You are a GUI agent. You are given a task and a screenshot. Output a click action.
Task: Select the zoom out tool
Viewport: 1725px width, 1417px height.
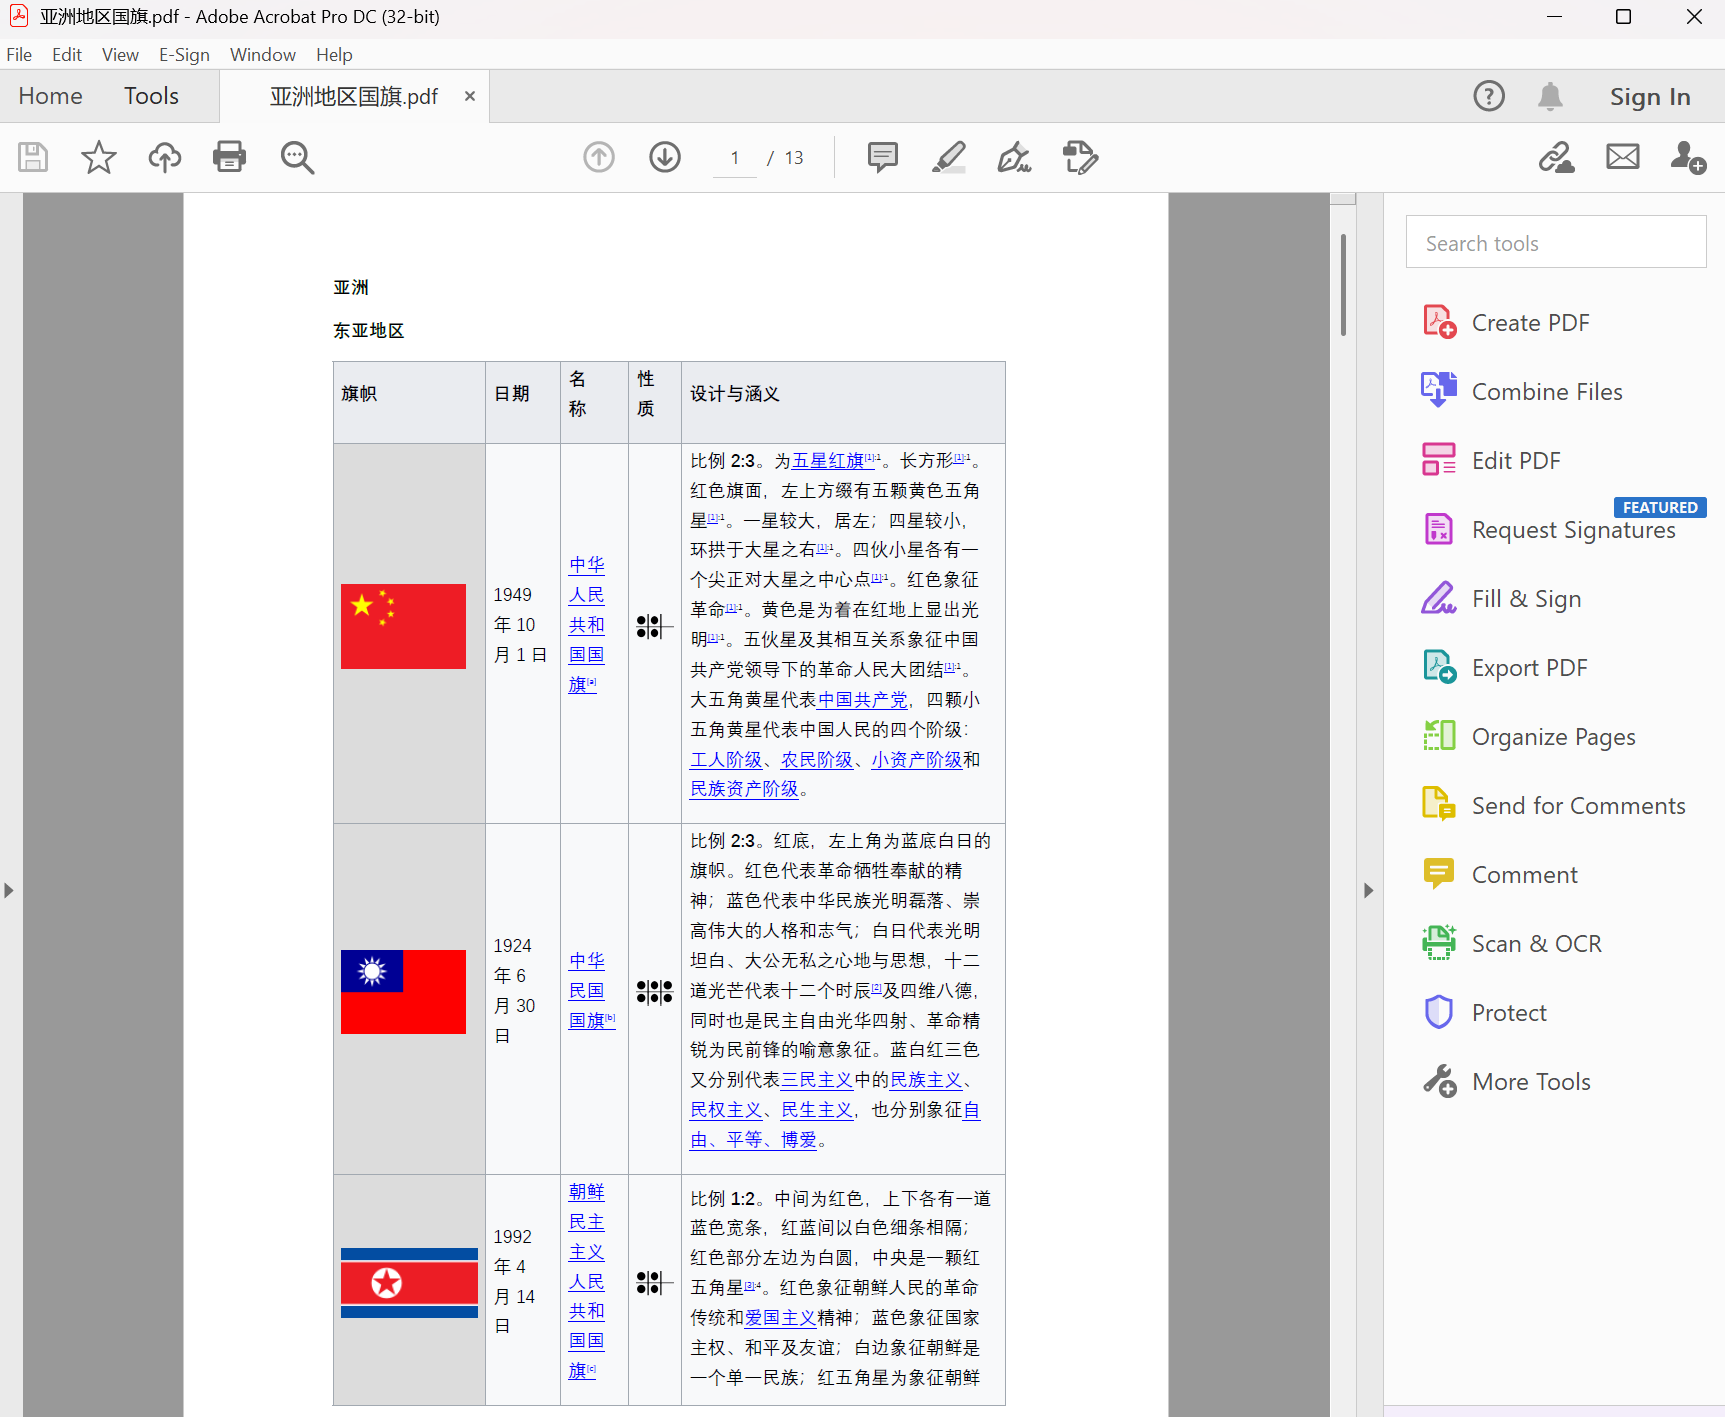coord(296,157)
